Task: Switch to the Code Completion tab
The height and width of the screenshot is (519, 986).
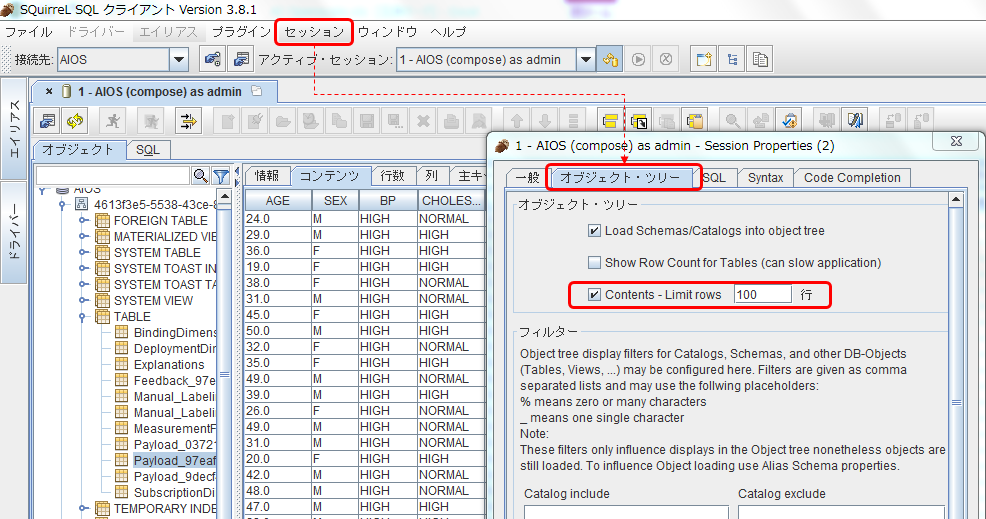Action: pos(852,177)
